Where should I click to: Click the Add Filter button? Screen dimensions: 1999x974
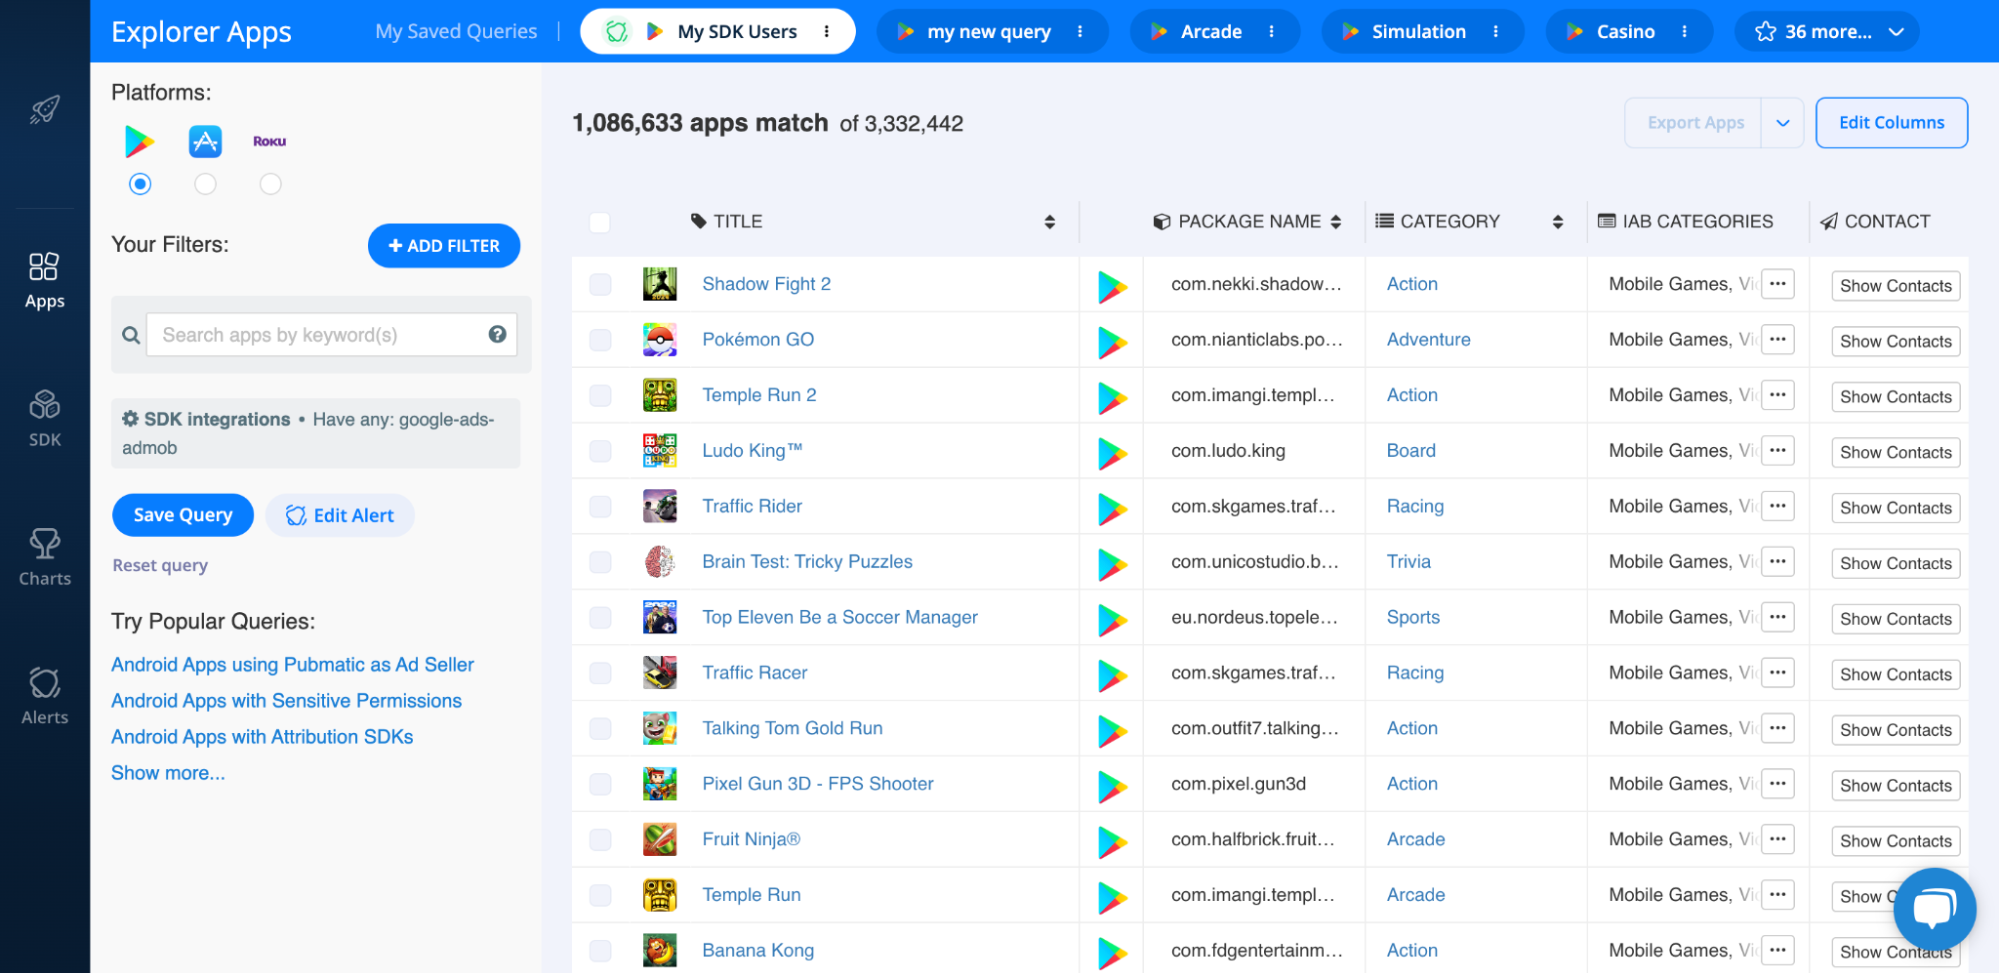(x=444, y=246)
